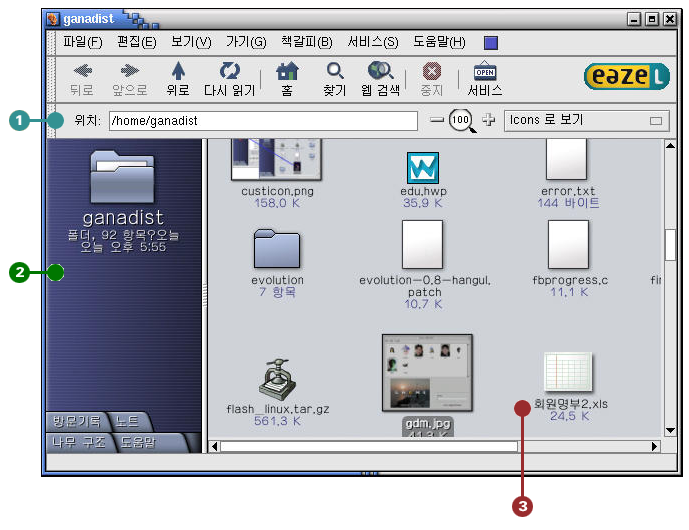Click the 위치 location input field
Screen dimensions: 689x530
tap(263, 120)
